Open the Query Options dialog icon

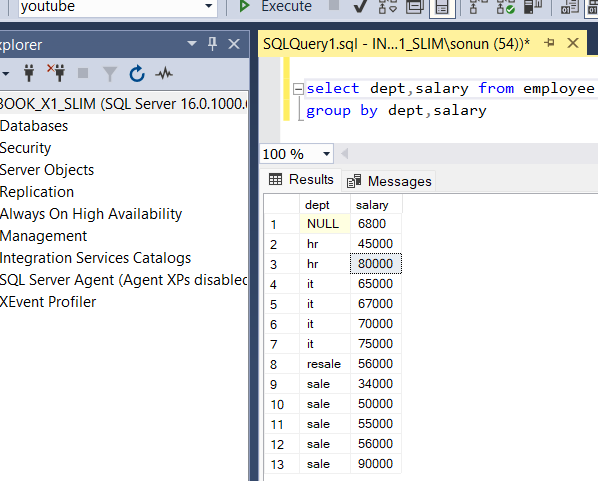(x=415, y=6)
